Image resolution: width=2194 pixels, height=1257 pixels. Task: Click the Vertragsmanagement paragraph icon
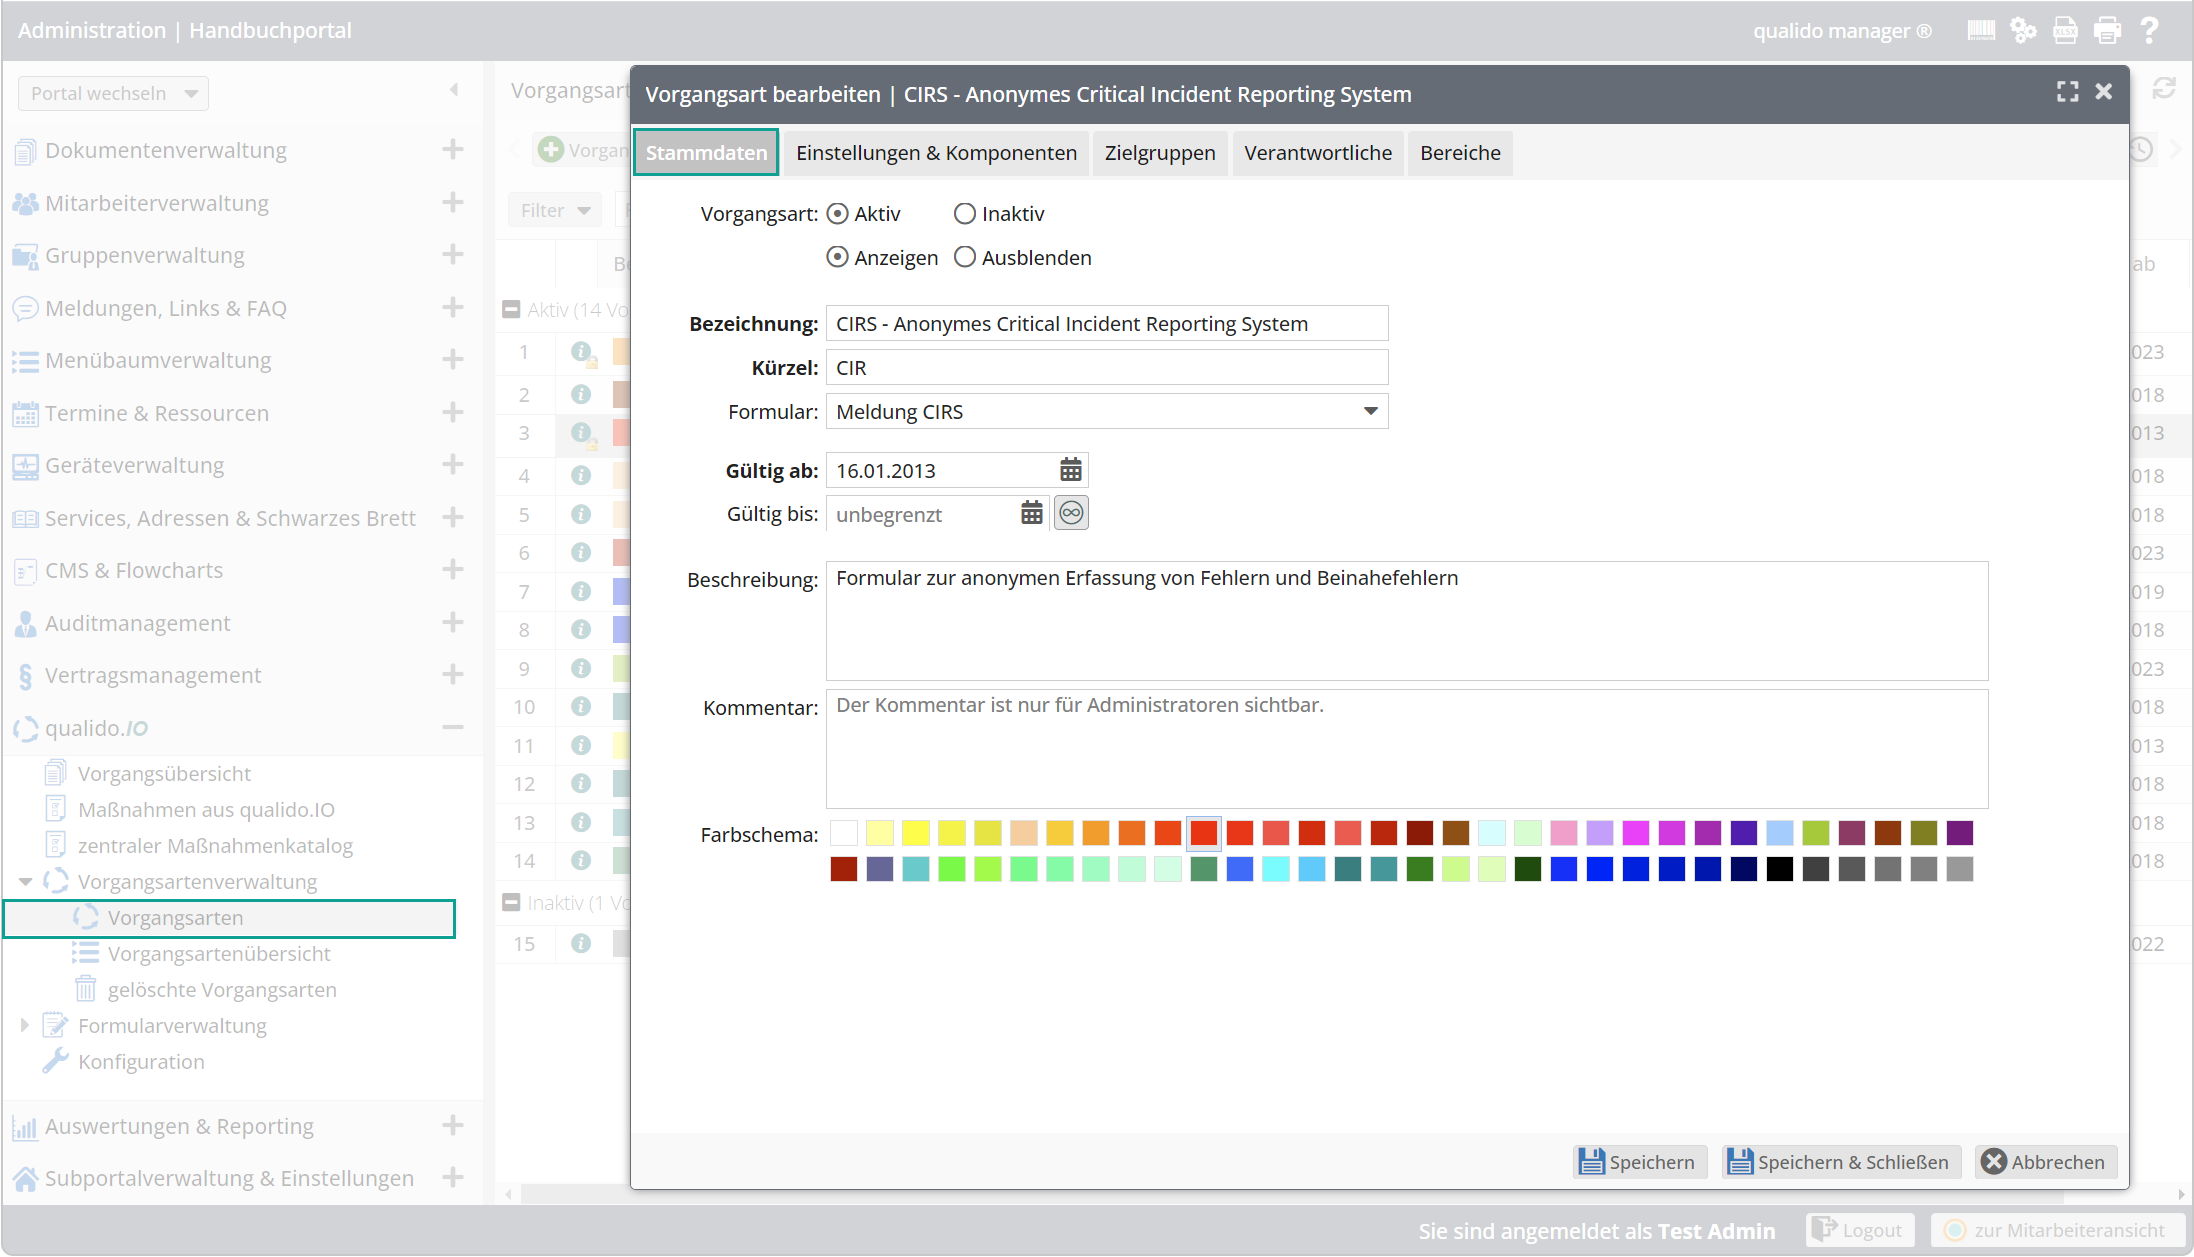point(25,676)
